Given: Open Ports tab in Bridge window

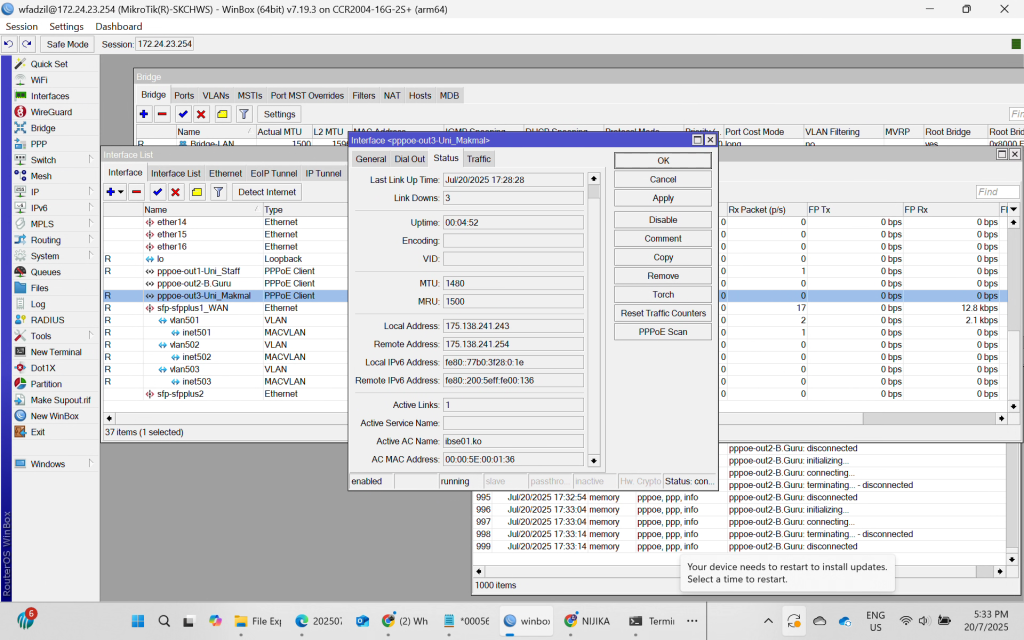Looking at the screenshot, I should (184, 95).
